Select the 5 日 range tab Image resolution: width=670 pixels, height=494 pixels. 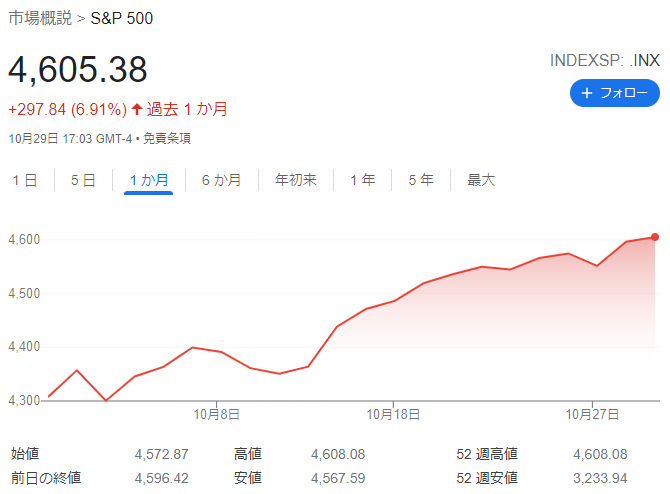pos(83,180)
